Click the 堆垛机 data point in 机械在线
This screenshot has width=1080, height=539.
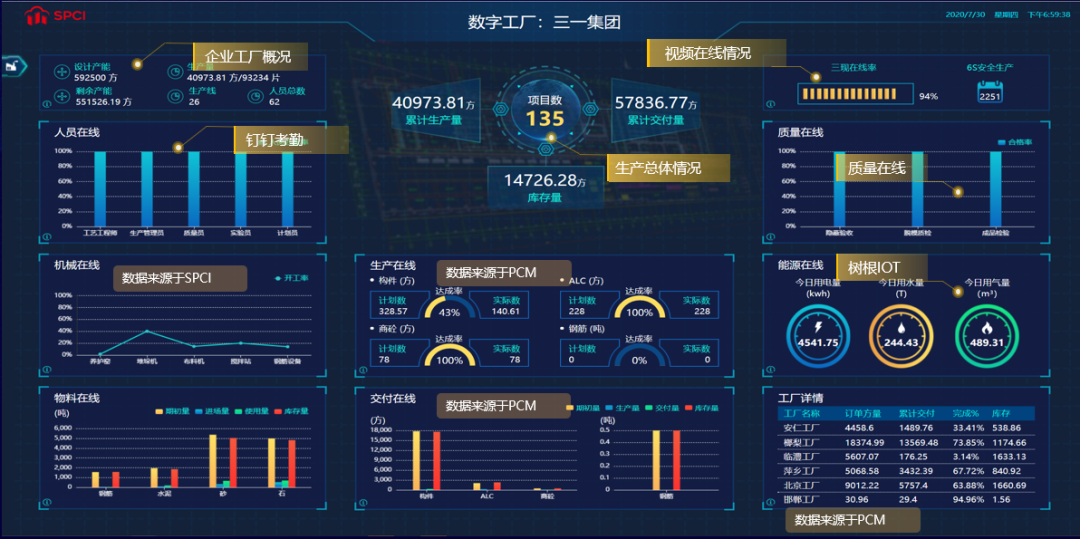click(x=147, y=331)
